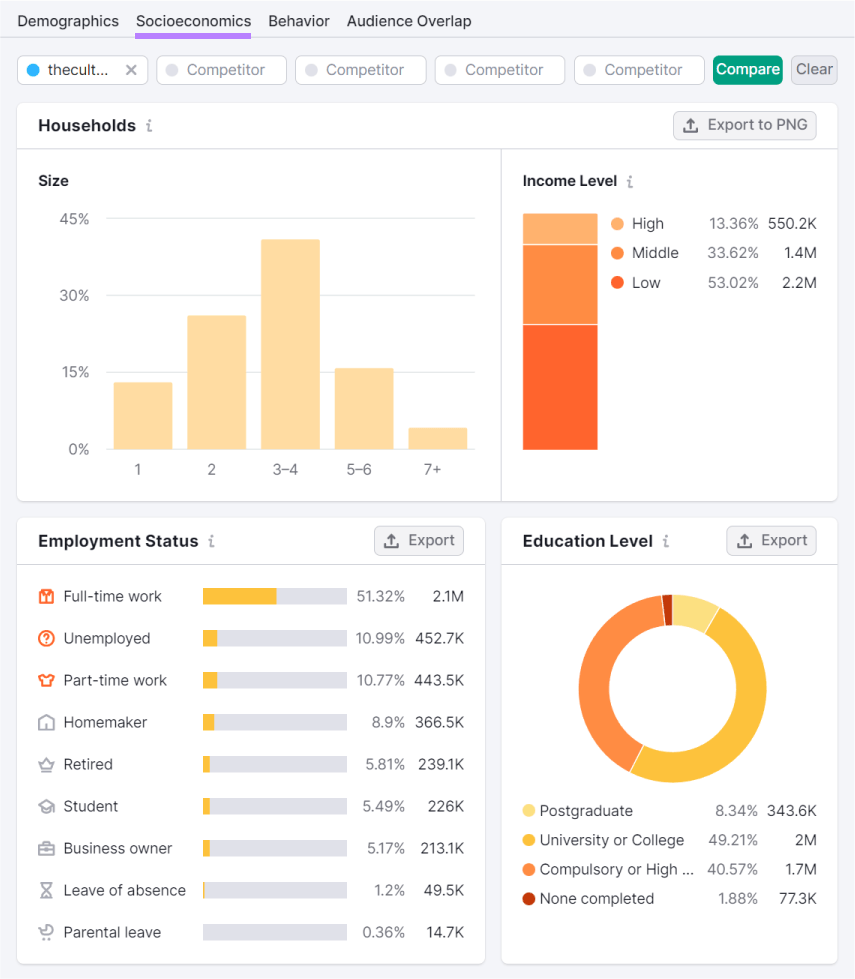Click Export to PNG for Households
The width and height of the screenshot is (855, 979).
(744, 125)
